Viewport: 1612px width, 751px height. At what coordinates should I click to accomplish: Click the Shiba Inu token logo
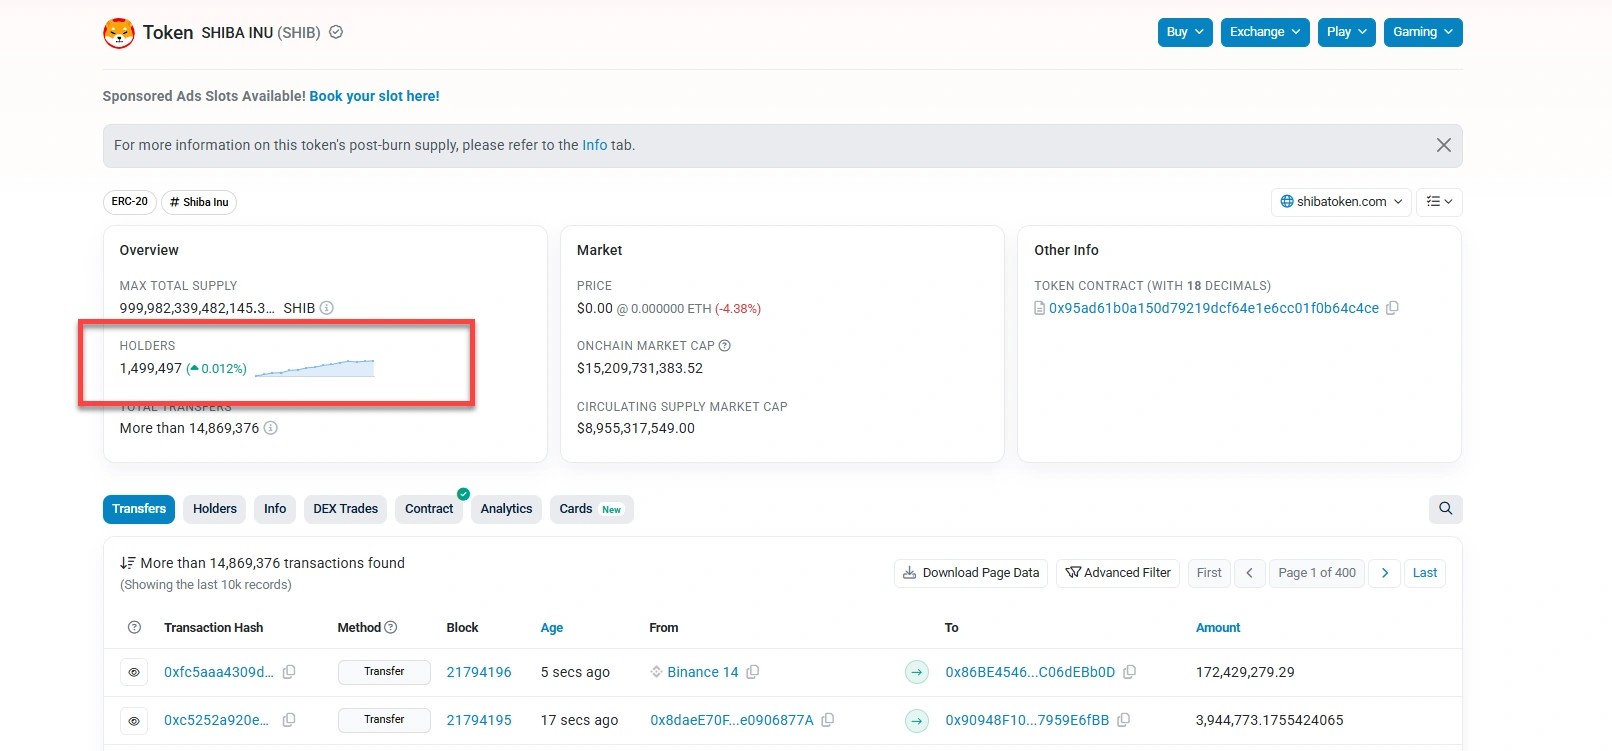point(119,33)
